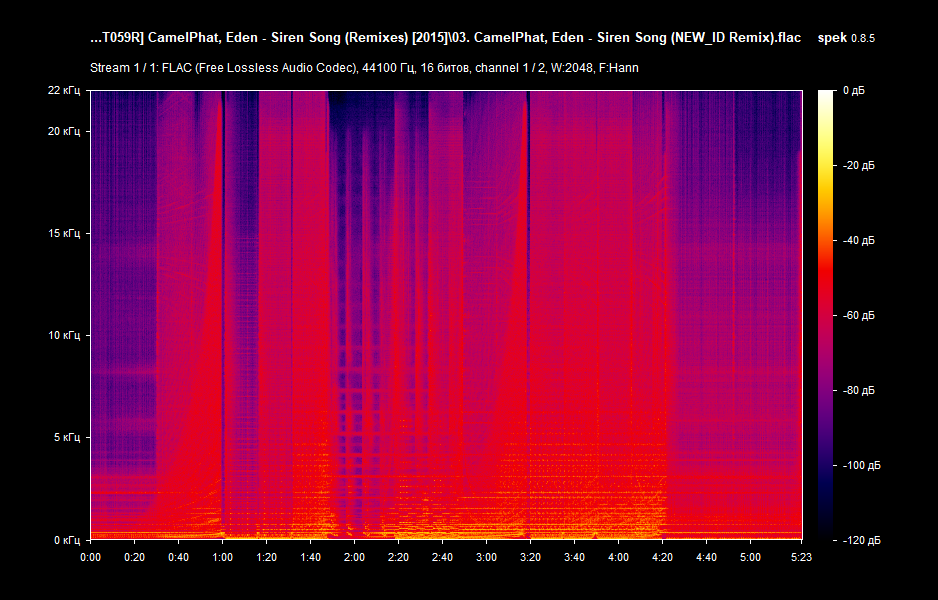
Task: Click the '4:00' time label
Action: click(619, 558)
